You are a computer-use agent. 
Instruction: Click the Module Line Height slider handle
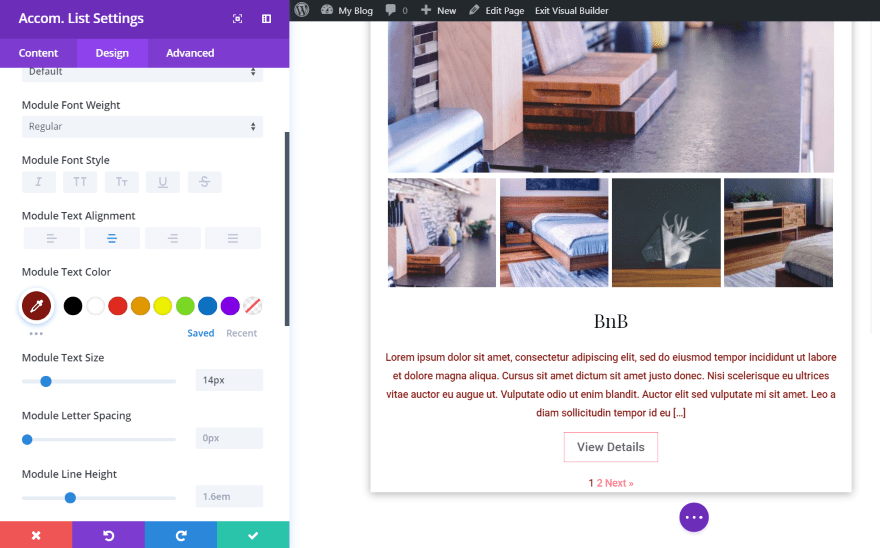pyautogui.click(x=70, y=497)
